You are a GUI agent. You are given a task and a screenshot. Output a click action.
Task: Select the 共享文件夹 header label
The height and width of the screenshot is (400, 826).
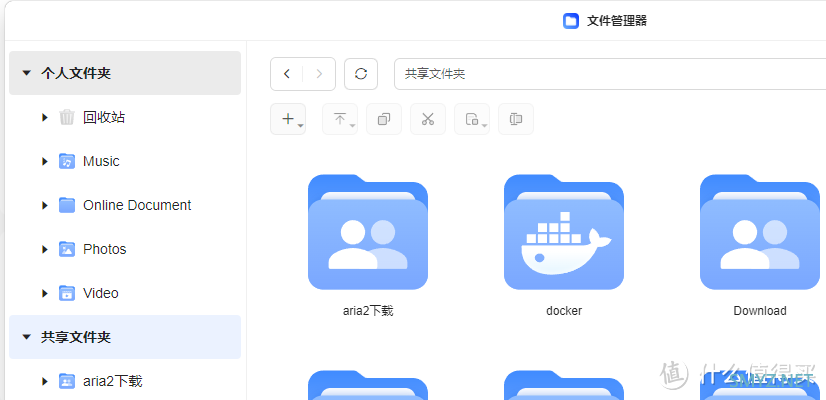click(x=76, y=337)
